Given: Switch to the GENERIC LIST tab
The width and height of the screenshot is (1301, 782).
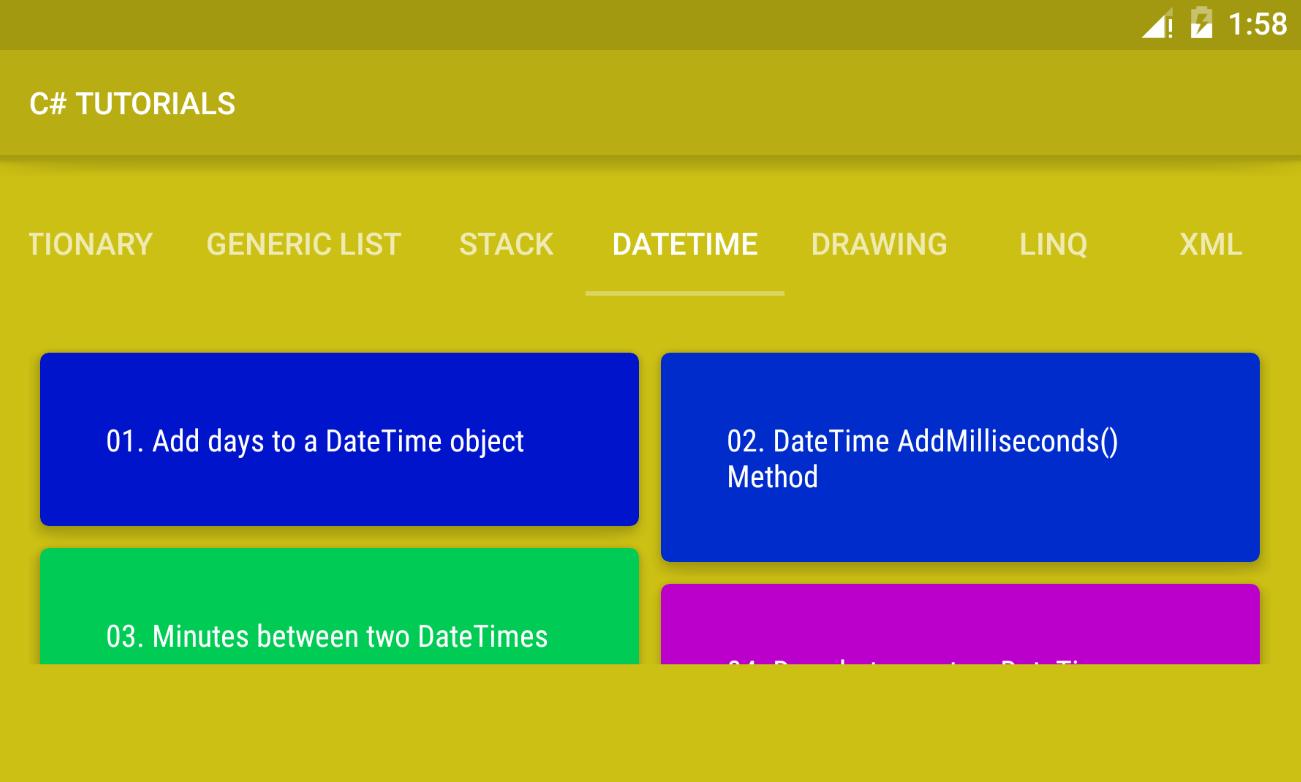Looking at the screenshot, I should click(x=303, y=244).
